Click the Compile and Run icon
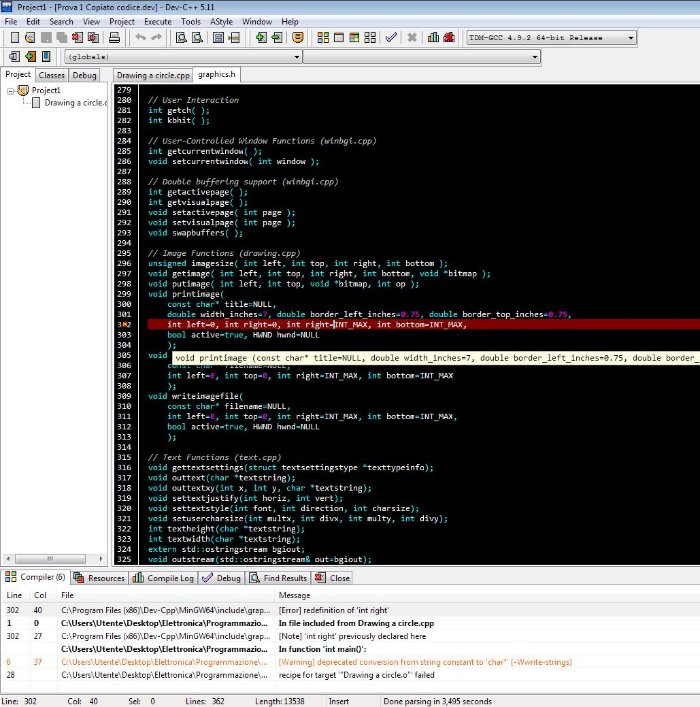The width and height of the screenshot is (700, 707). (355, 37)
